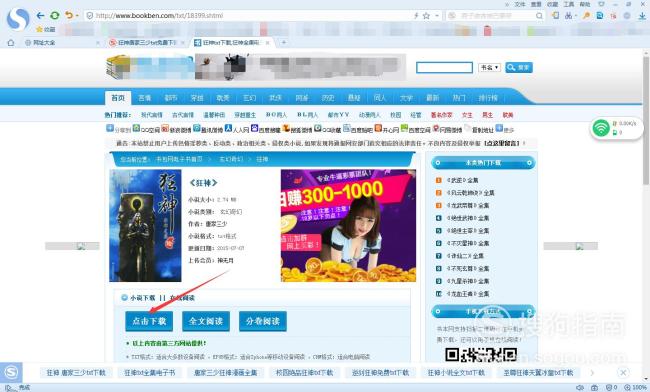Viewport: 650px width, 392px height.
Task: Open the second-ranked hot download link
Action: pyautogui.click(x=470, y=193)
